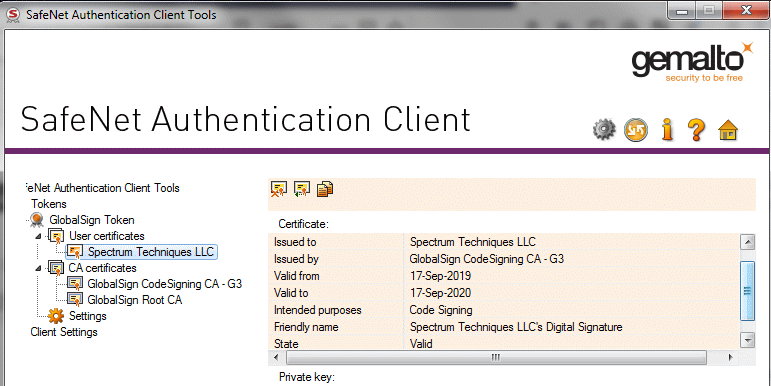Click vertical scrollbar up arrow
The height and width of the screenshot is (386, 771).
[747, 241]
